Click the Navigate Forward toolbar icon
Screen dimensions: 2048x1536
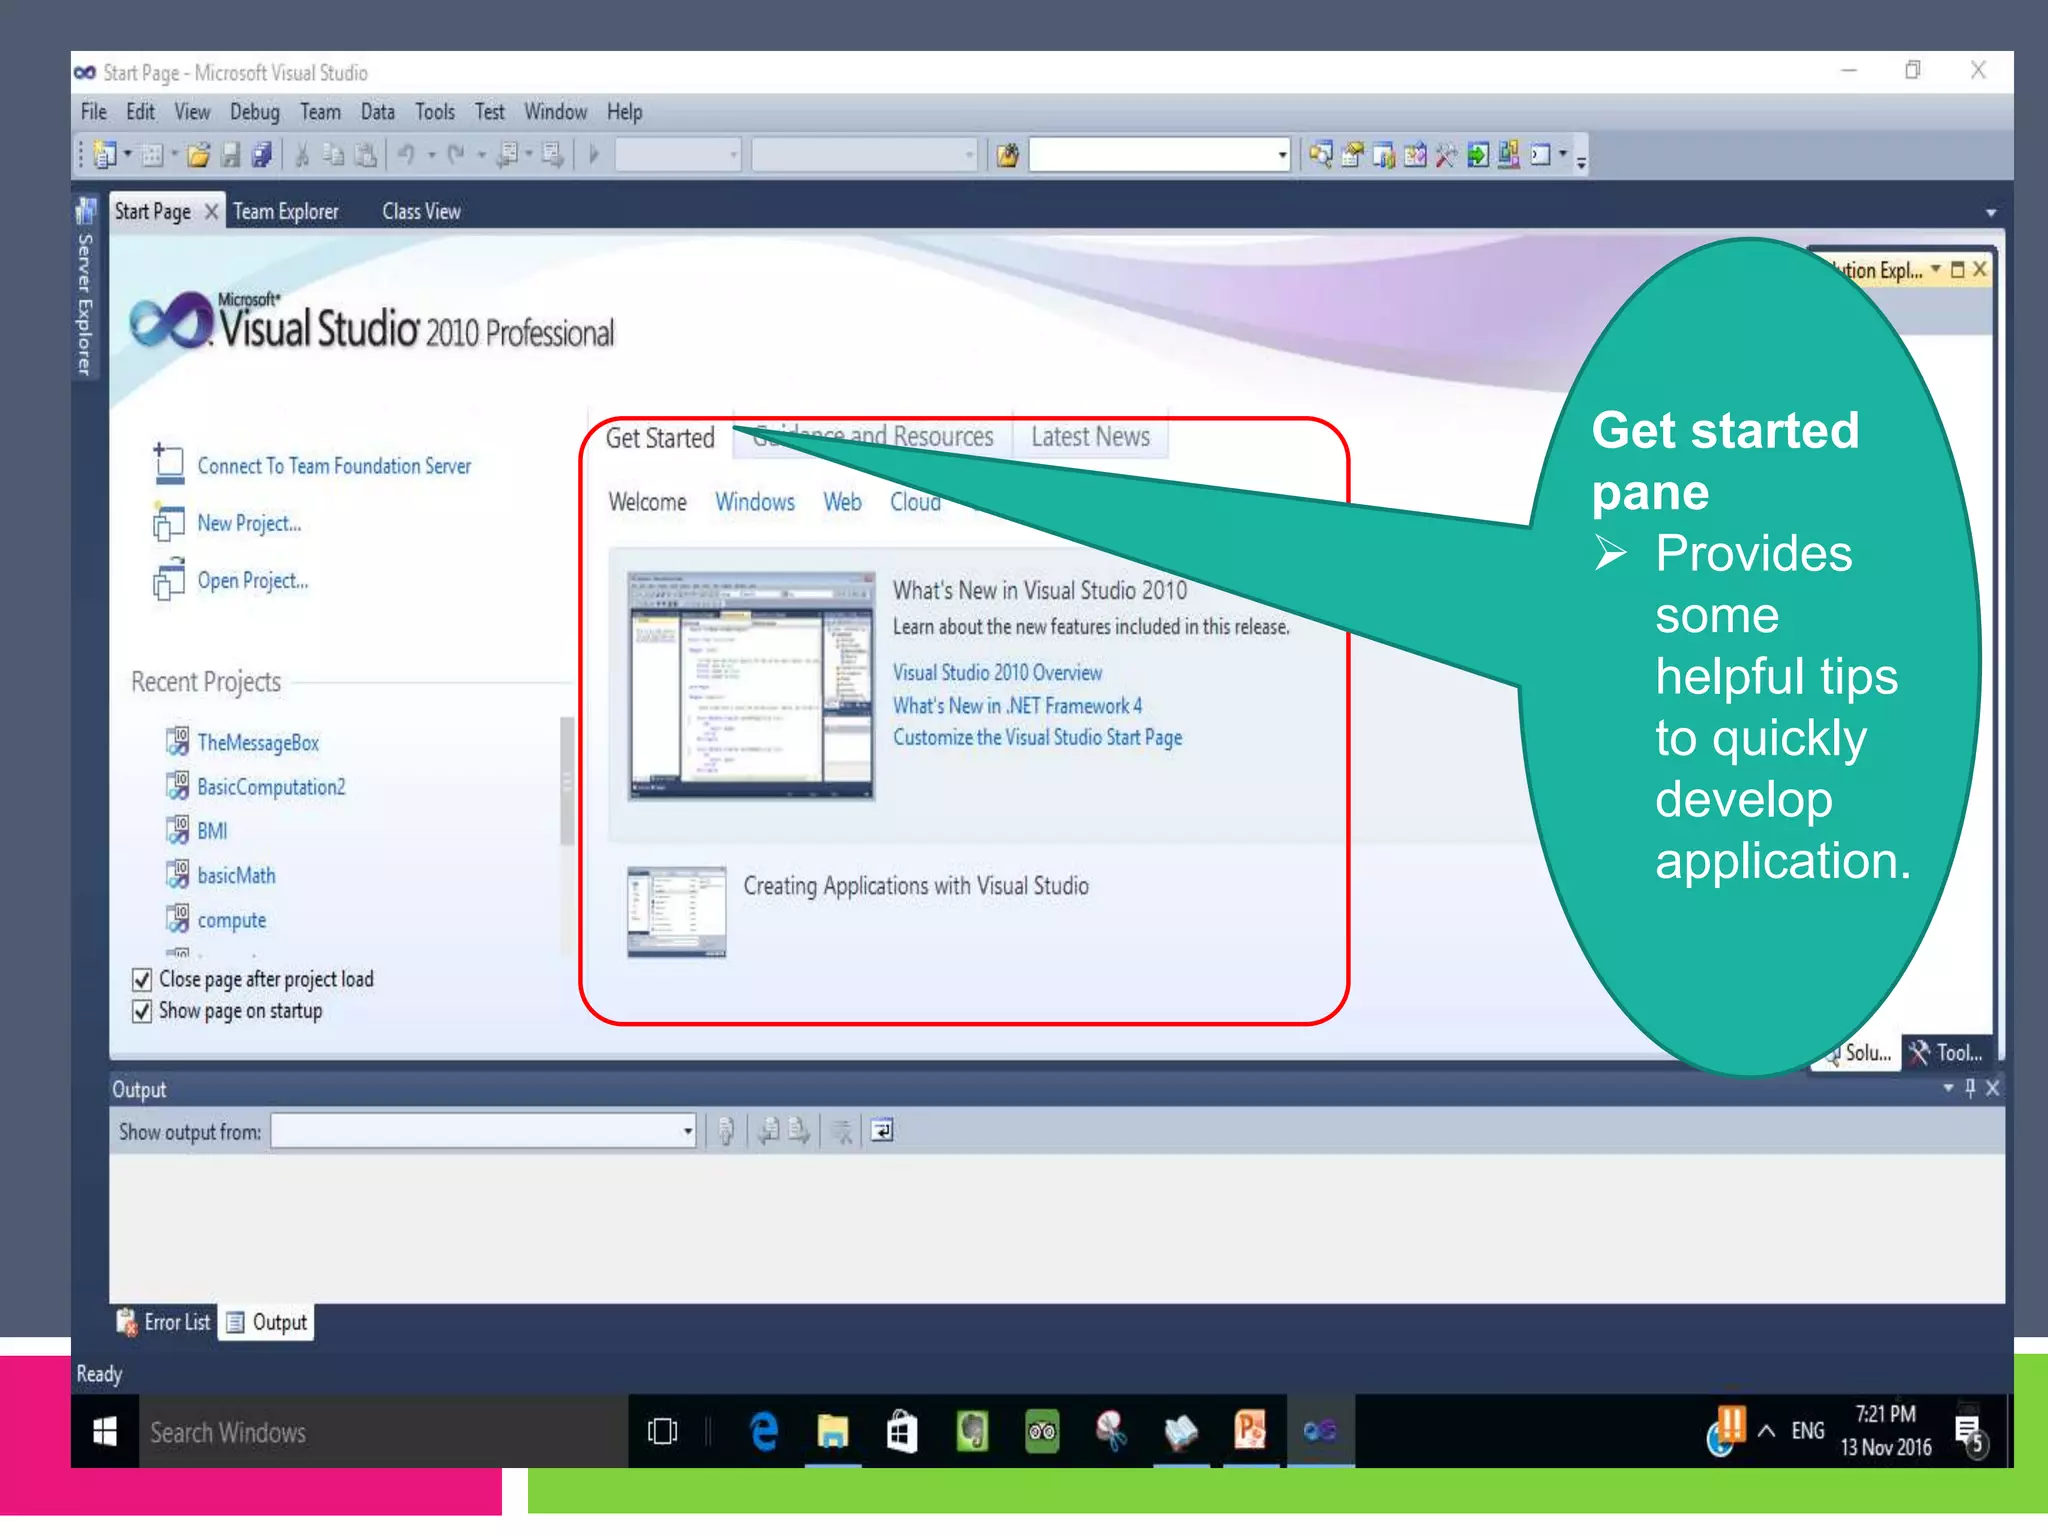click(552, 154)
